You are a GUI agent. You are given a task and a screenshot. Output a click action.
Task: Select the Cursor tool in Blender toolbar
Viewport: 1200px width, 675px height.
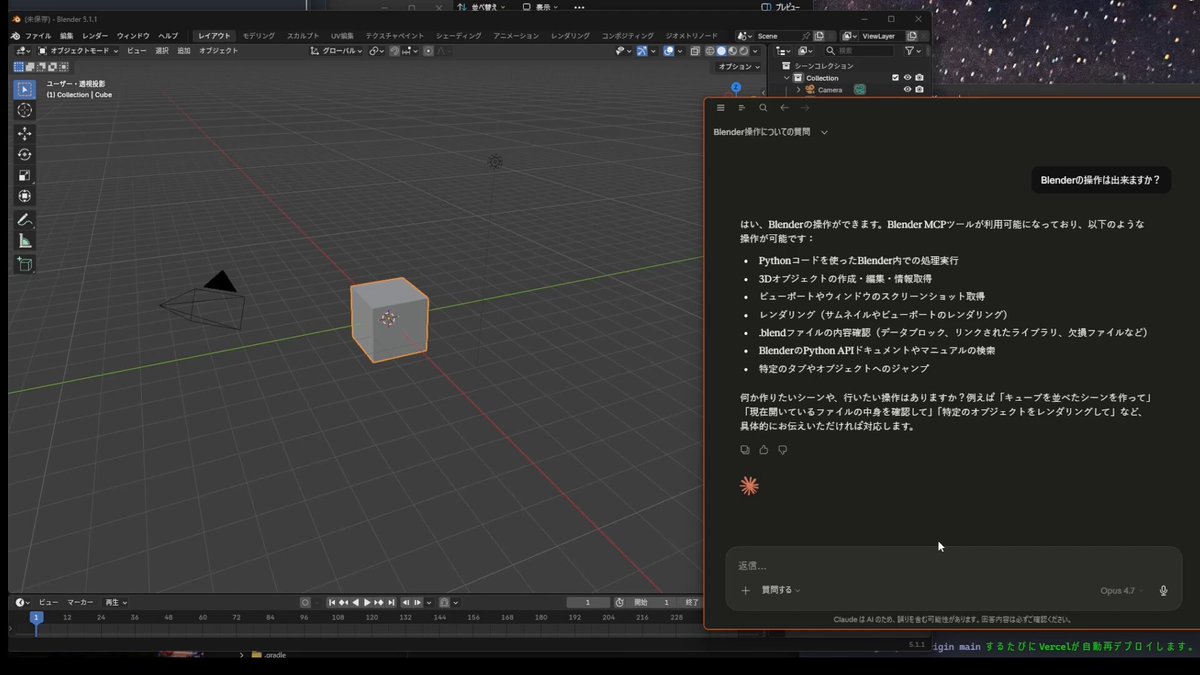(x=25, y=110)
